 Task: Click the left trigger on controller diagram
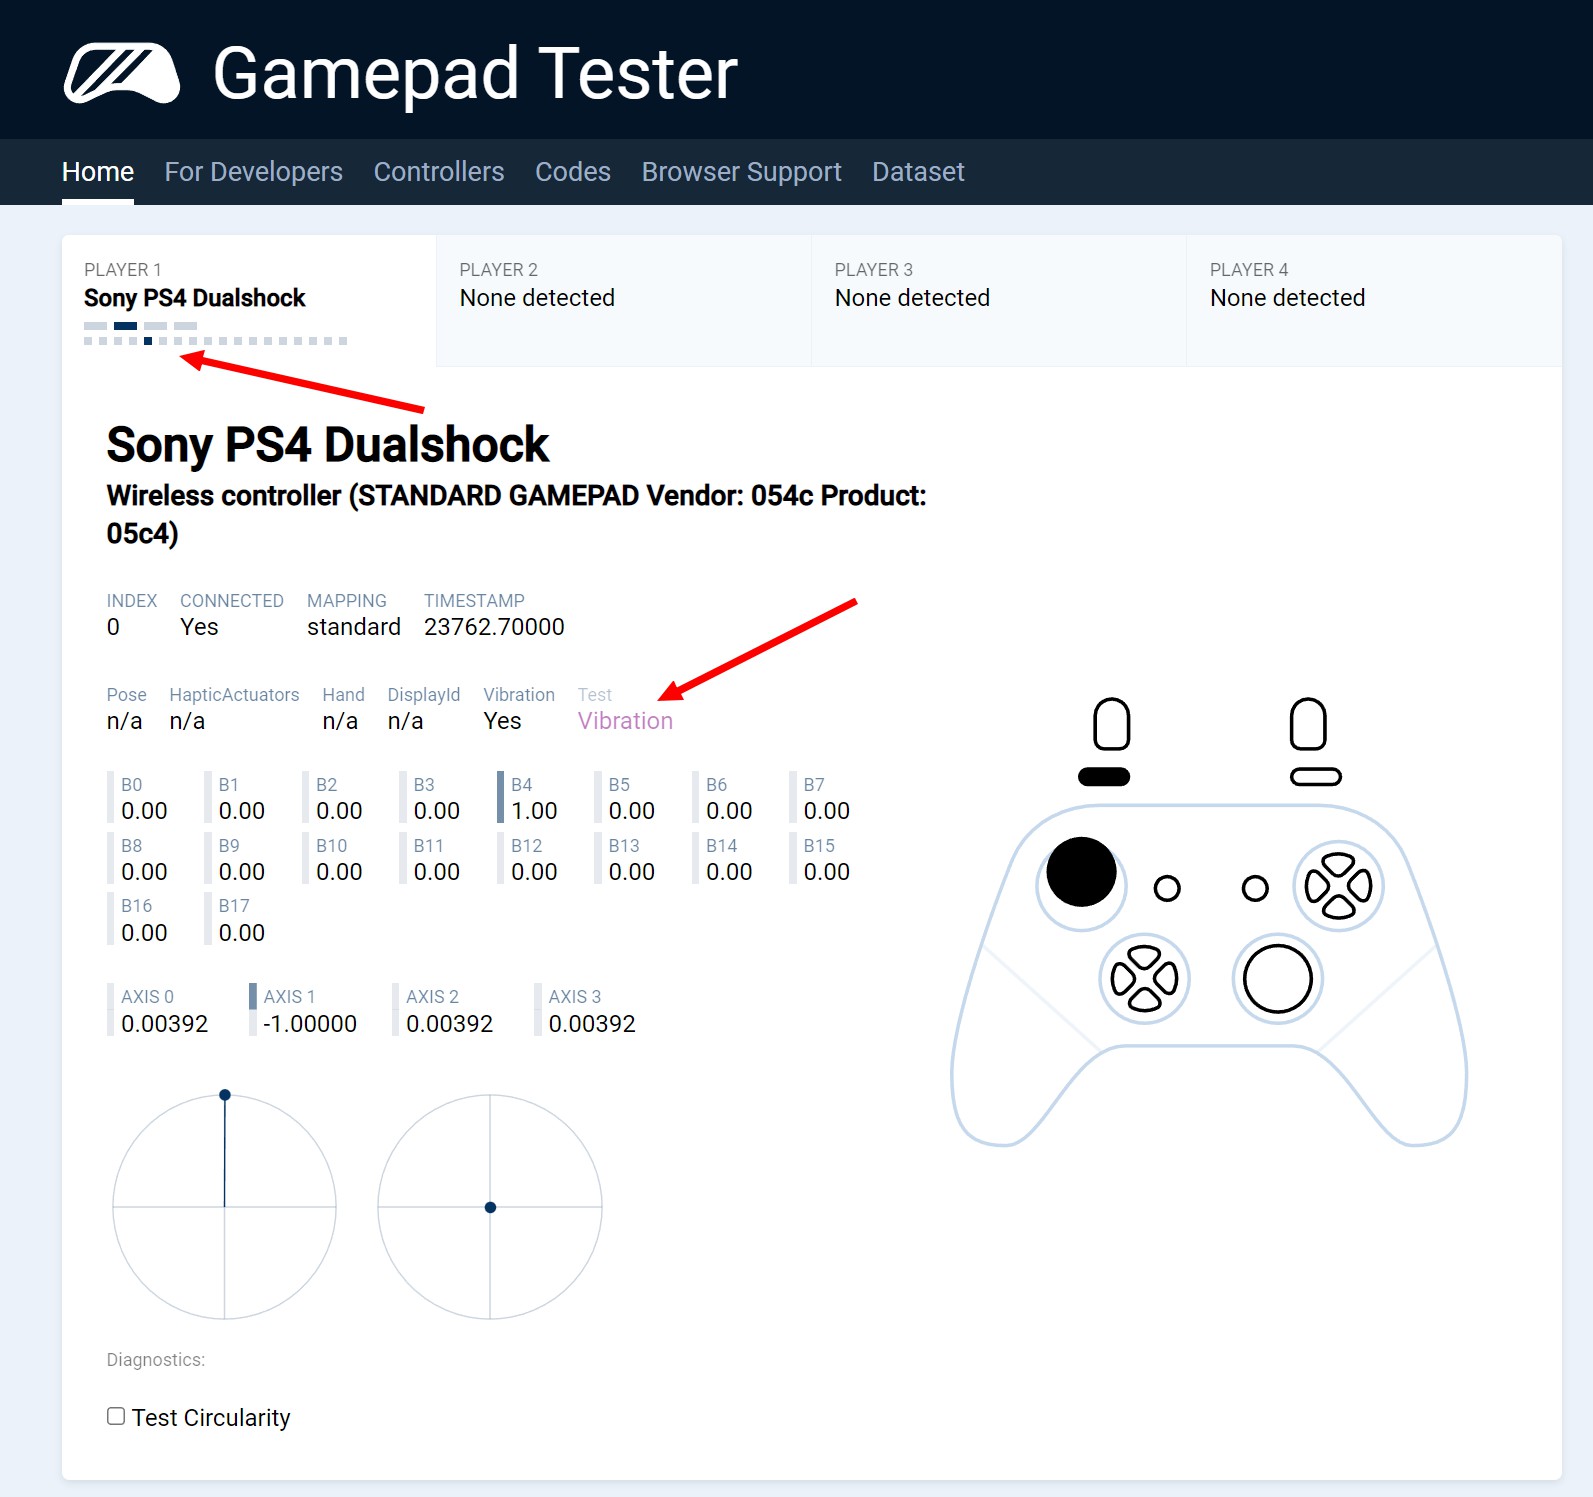click(1112, 724)
